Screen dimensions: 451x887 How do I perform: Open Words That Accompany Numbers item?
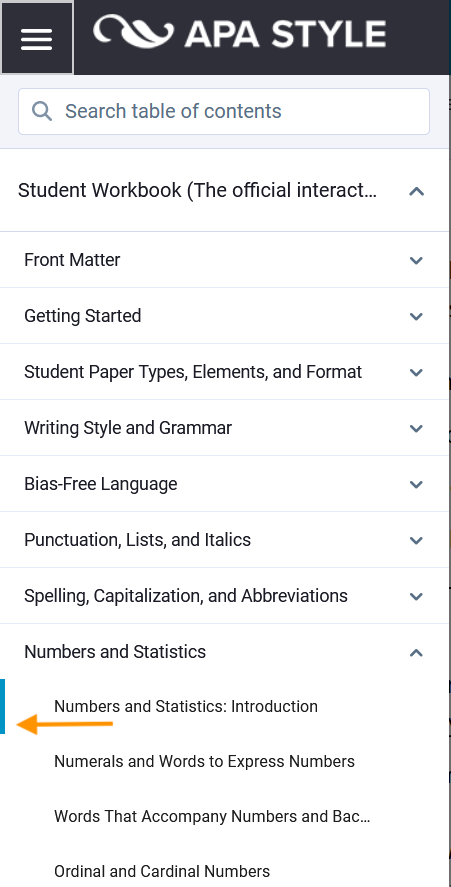coord(212,816)
